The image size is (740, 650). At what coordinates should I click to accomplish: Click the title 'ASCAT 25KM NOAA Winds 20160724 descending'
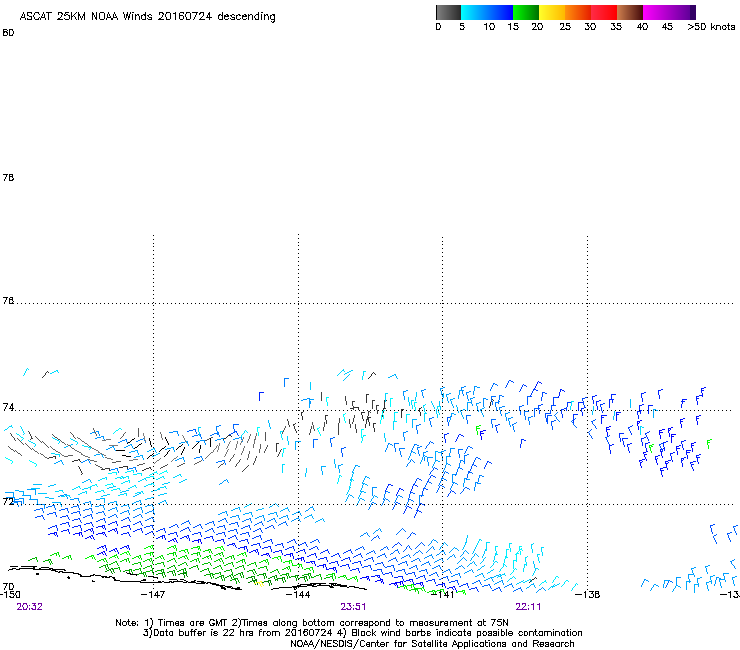pos(147,17)
